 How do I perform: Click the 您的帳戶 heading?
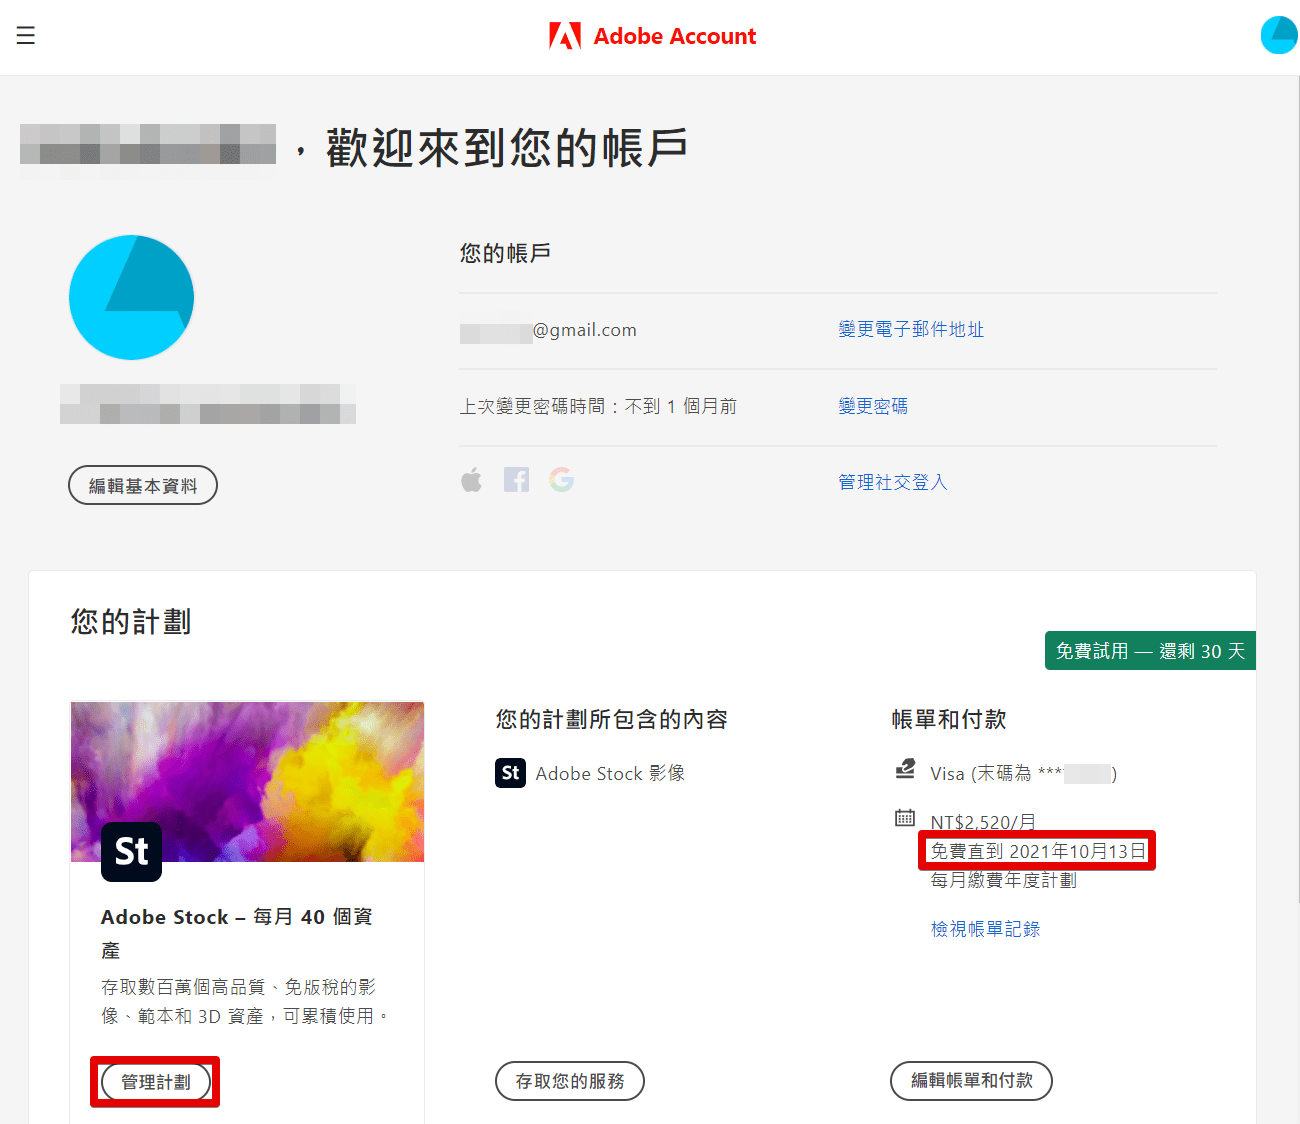click(x=505, y=253)
